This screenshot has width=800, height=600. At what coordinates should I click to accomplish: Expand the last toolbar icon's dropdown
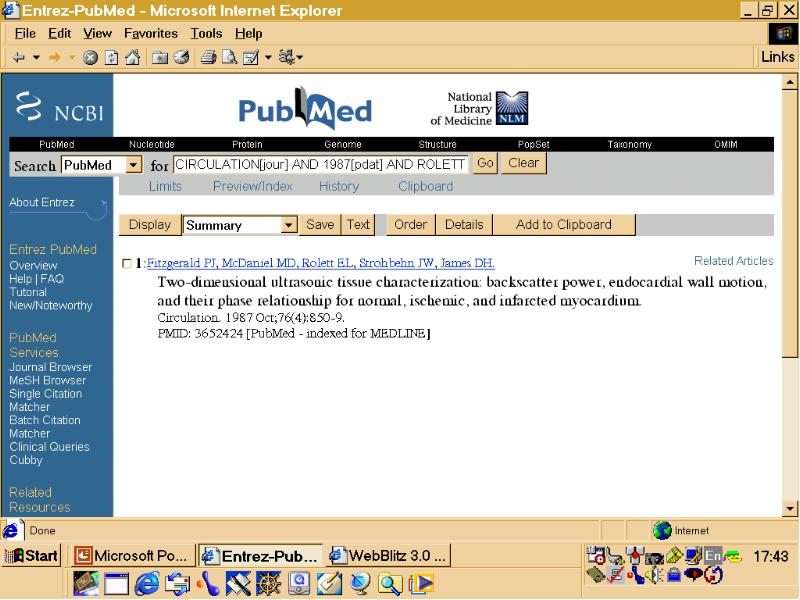pyautogui.click(x=299, y=58)
